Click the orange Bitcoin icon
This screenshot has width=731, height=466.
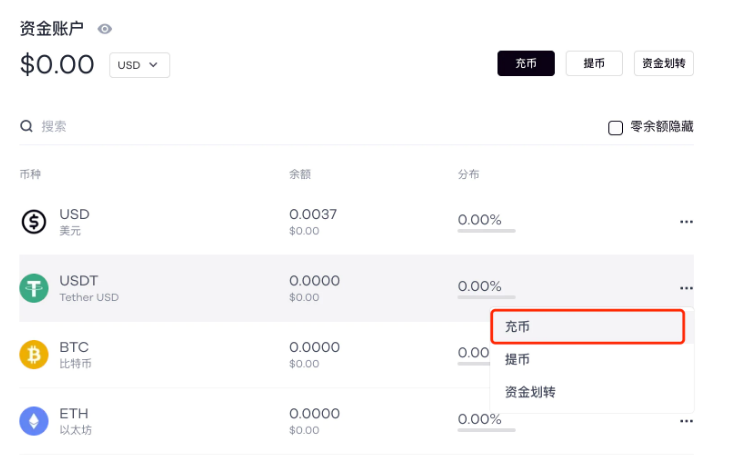click(x=34, y=355)
